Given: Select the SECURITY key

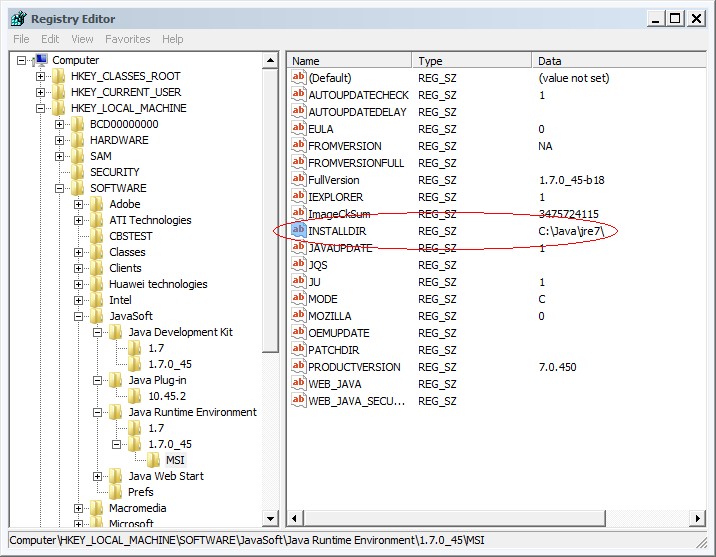Looking at the screenshot, I should pos(115,172).
